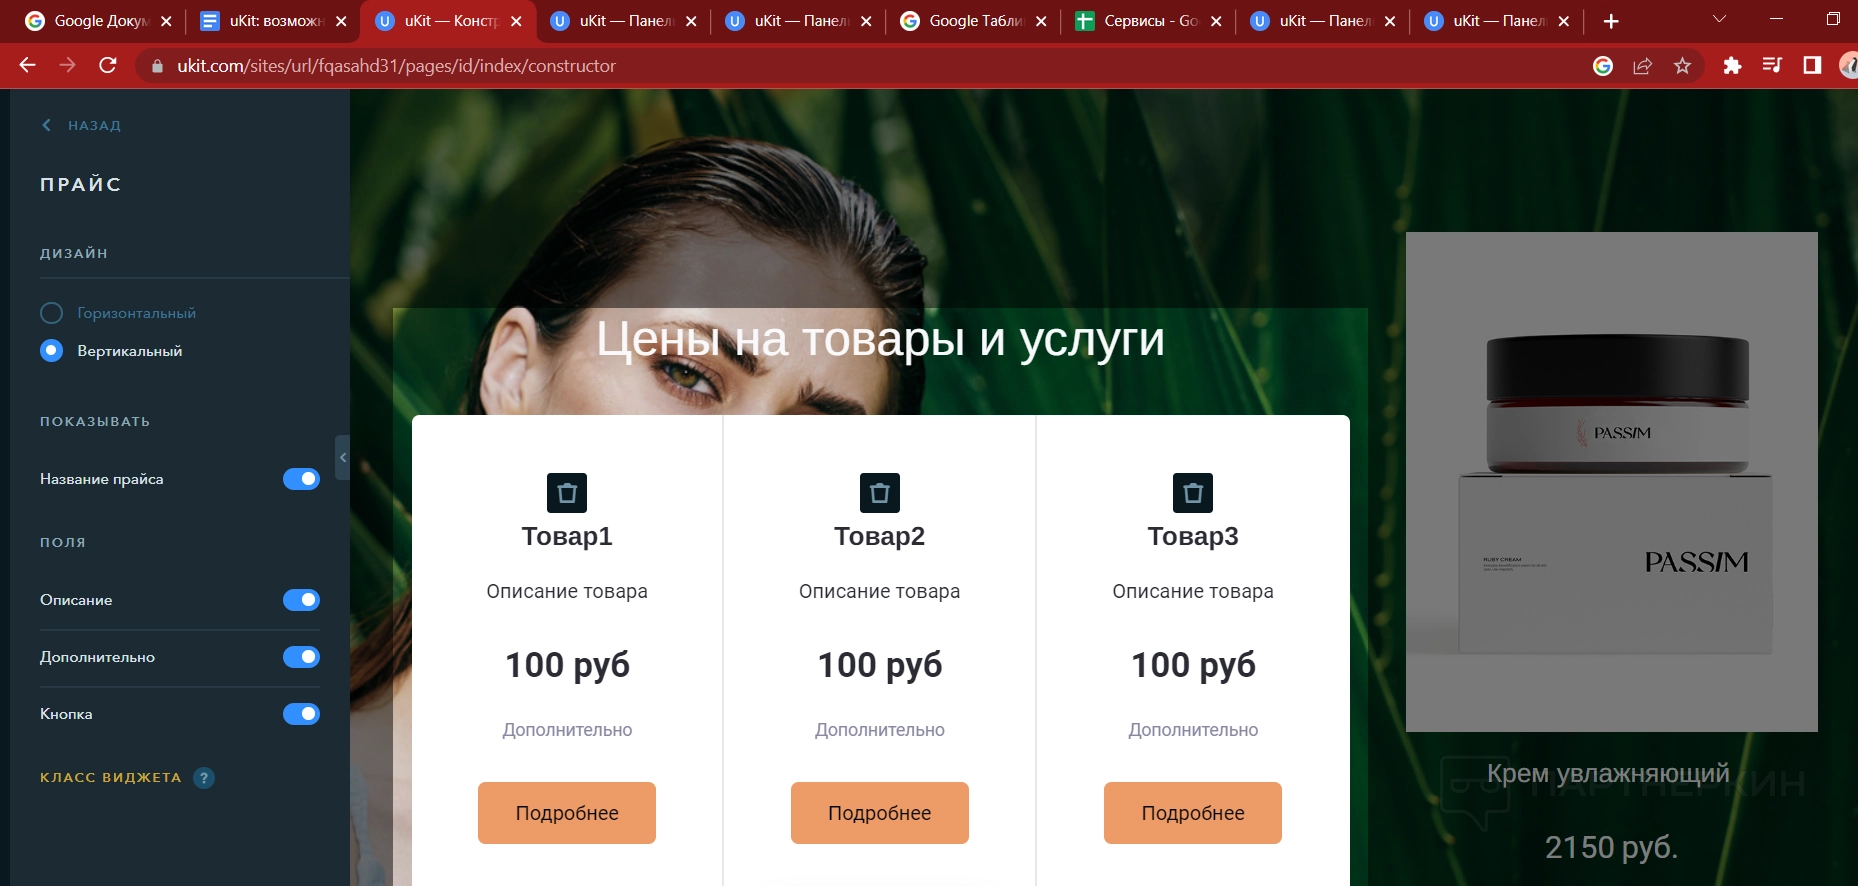This screenshot has height=886, width=1858.
Task: Click Дополнительно text under Товар3
Action: [x=1193, y=730]
